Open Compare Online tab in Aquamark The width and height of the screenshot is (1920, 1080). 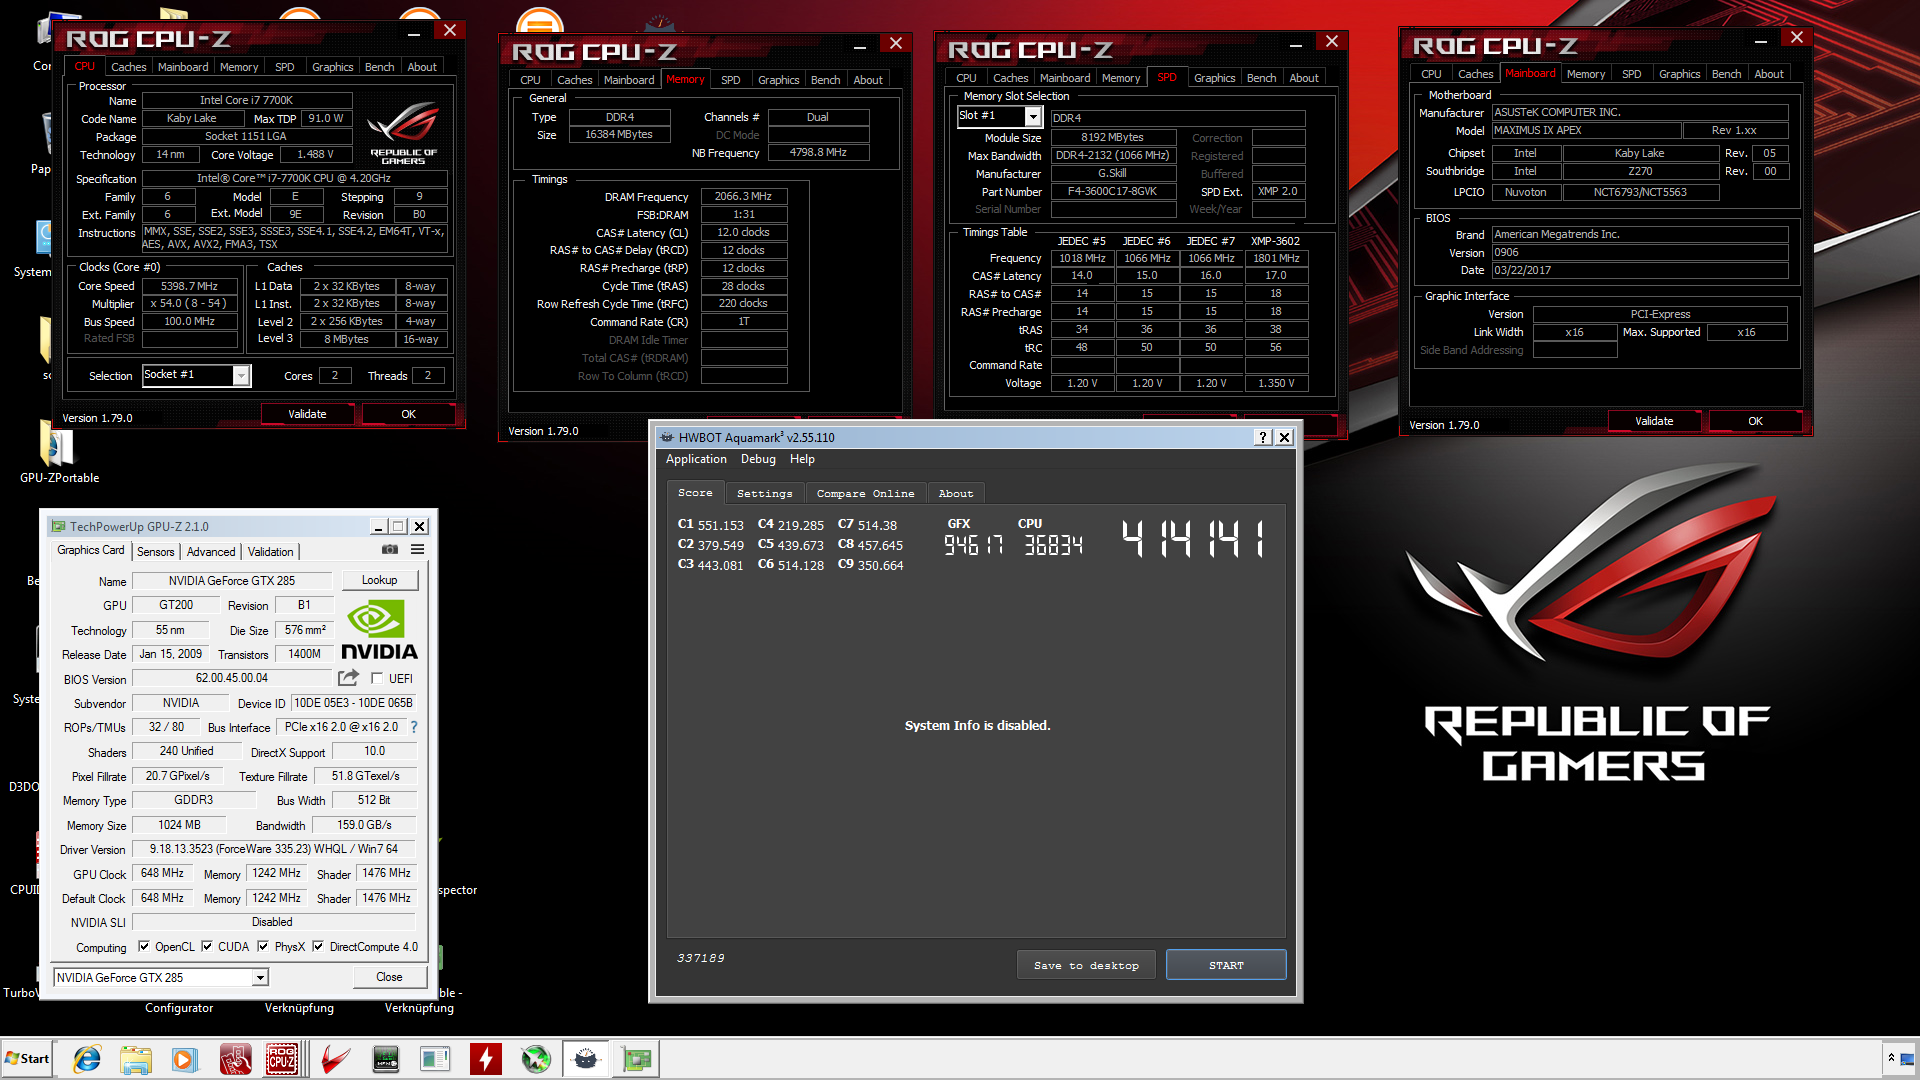click(x=865, y=493)
